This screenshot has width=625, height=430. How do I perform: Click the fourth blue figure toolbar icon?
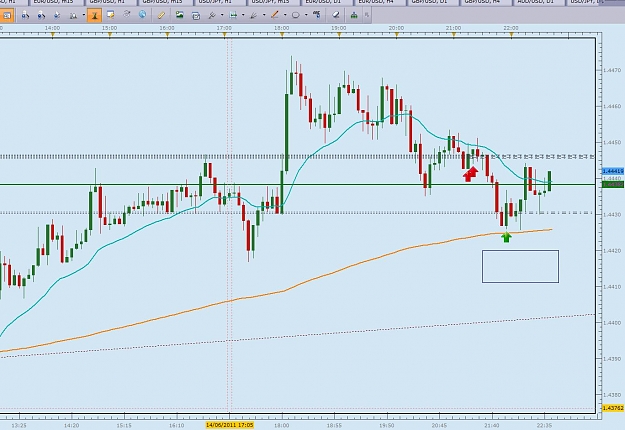57,16
